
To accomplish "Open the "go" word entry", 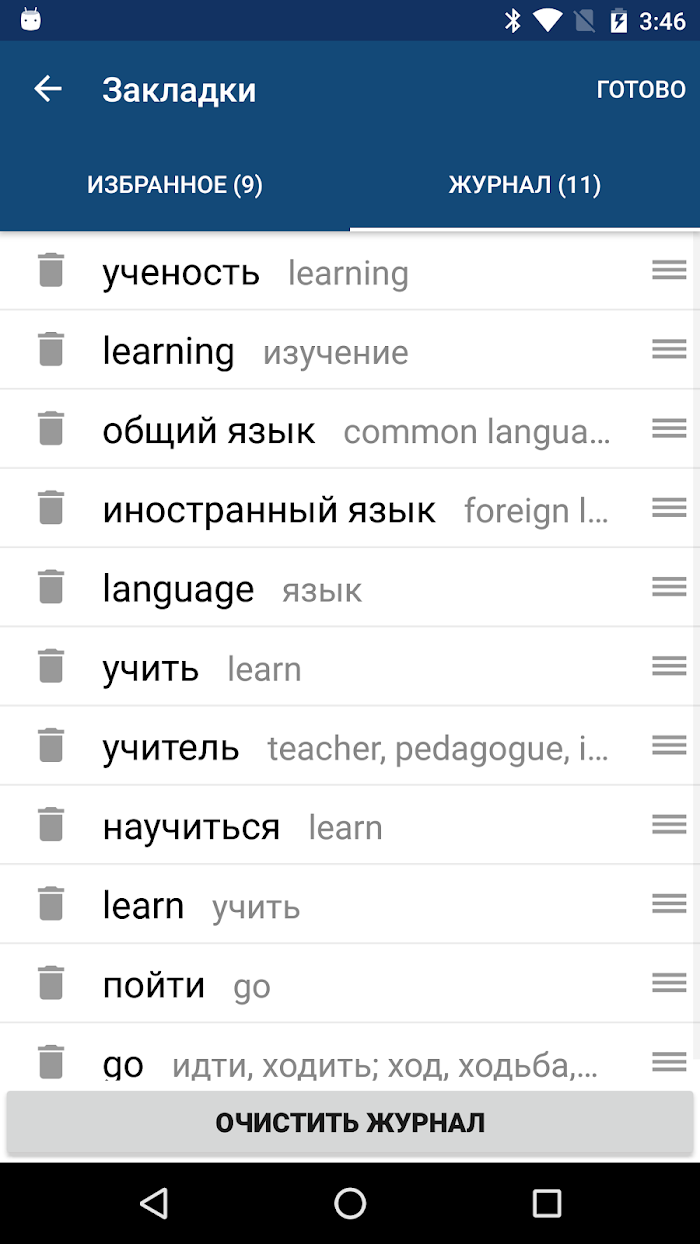I will click(350, 1062).
